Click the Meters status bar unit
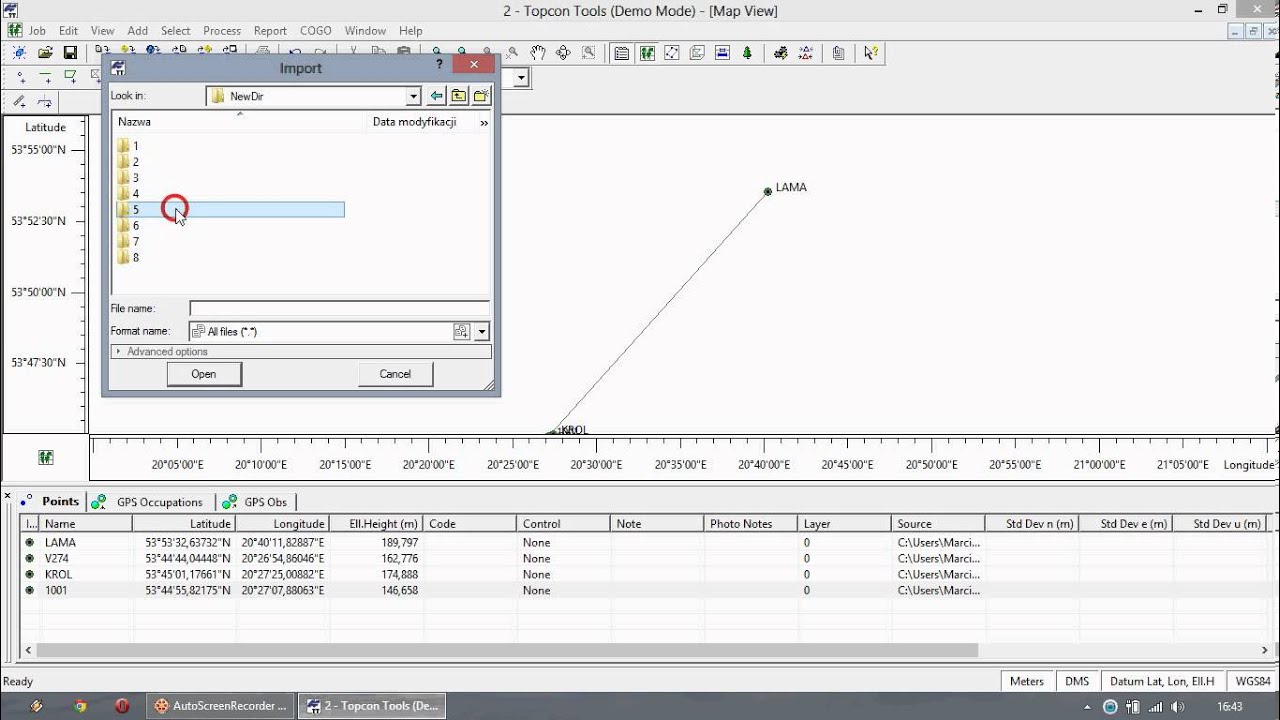Screen dimensions: 1280x720 click(x=1027, y=681)
